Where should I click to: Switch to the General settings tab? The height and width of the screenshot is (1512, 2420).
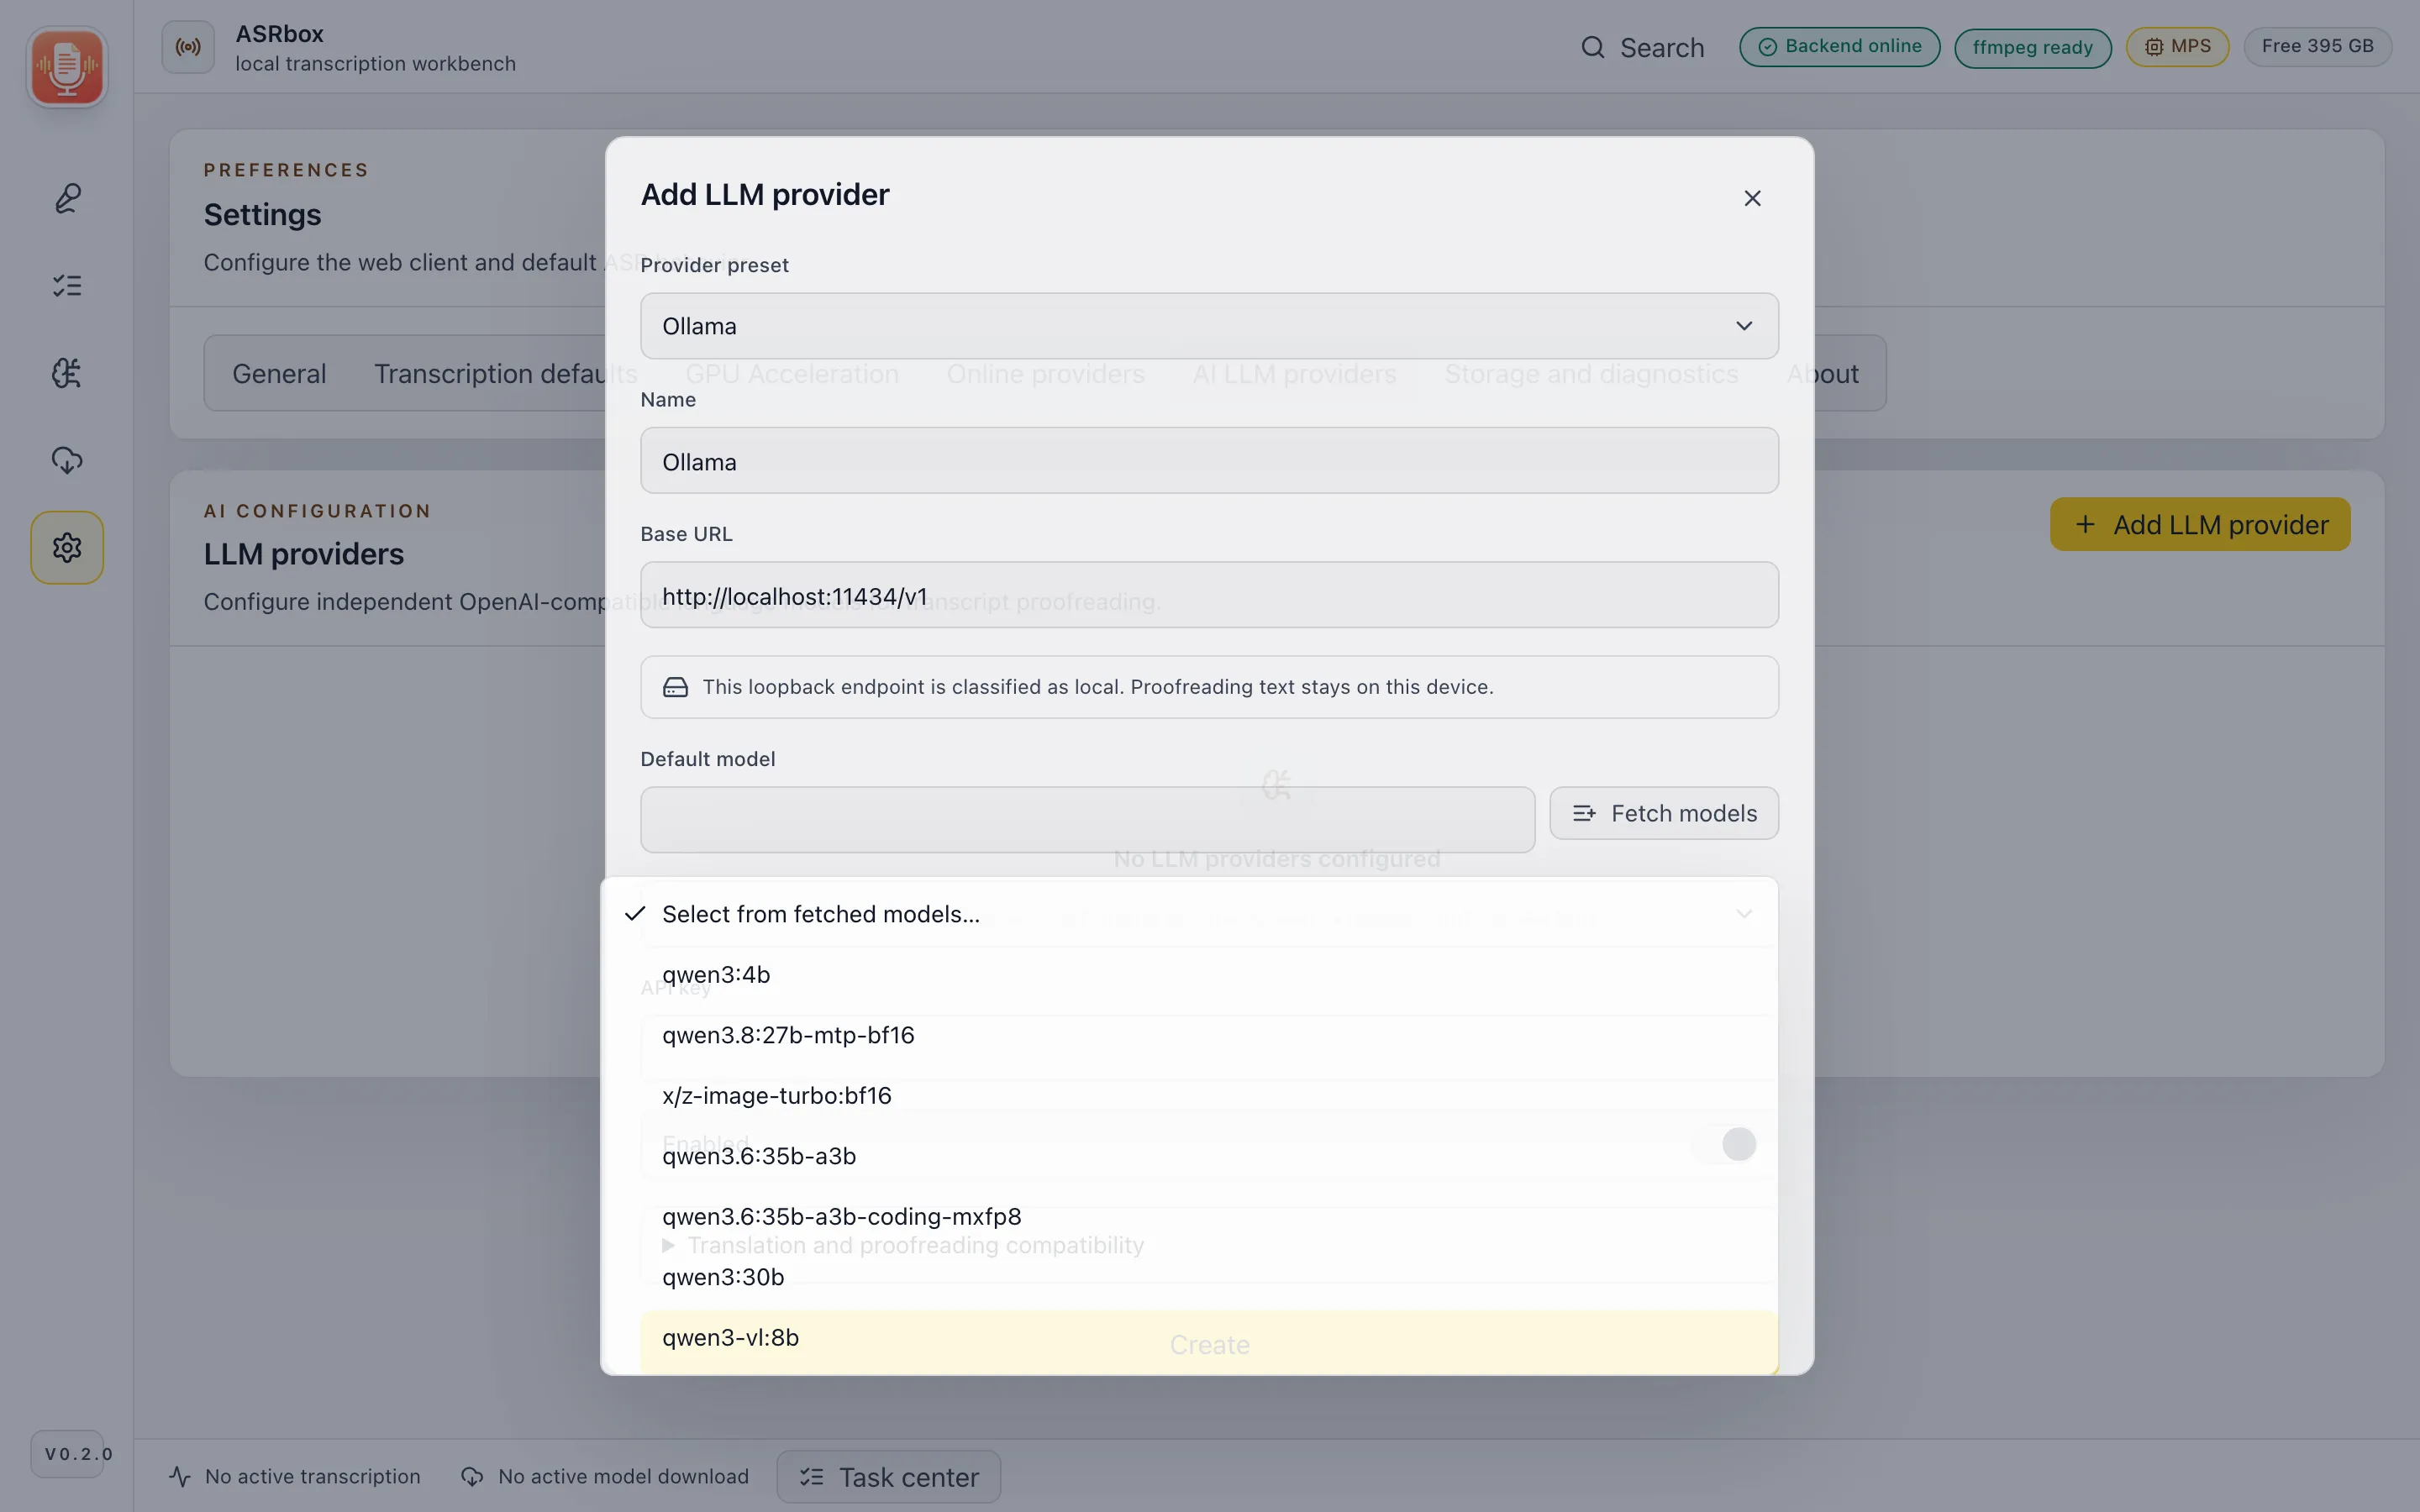coord(279,374)
